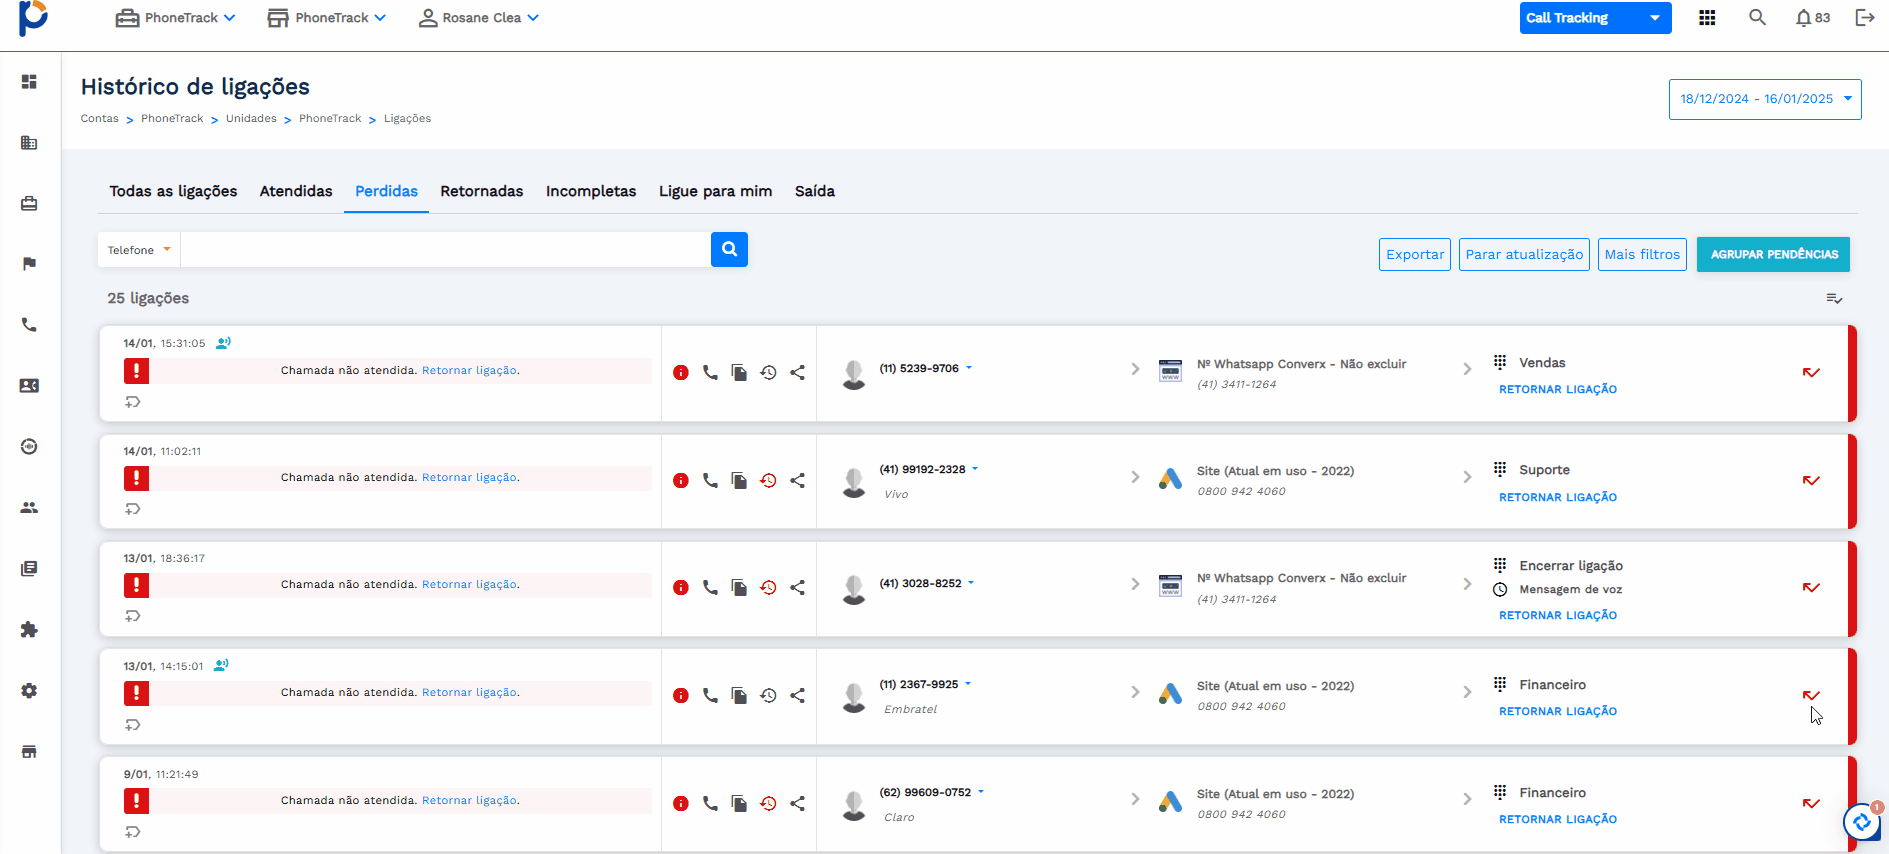Expand the first PhoneTrack account dropdown
Viewport: 1889px width, 854px height.
point(176,18)
